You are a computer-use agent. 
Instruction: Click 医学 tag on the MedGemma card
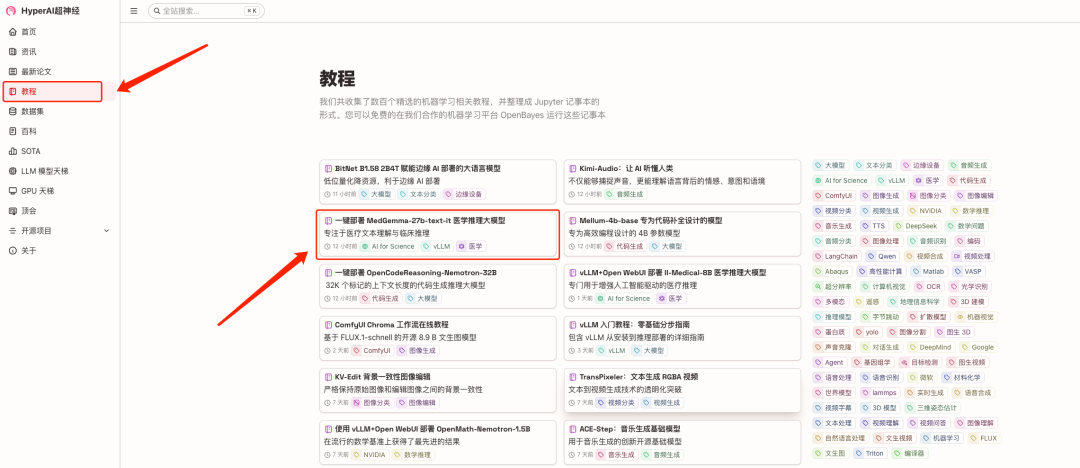point(470,246)
